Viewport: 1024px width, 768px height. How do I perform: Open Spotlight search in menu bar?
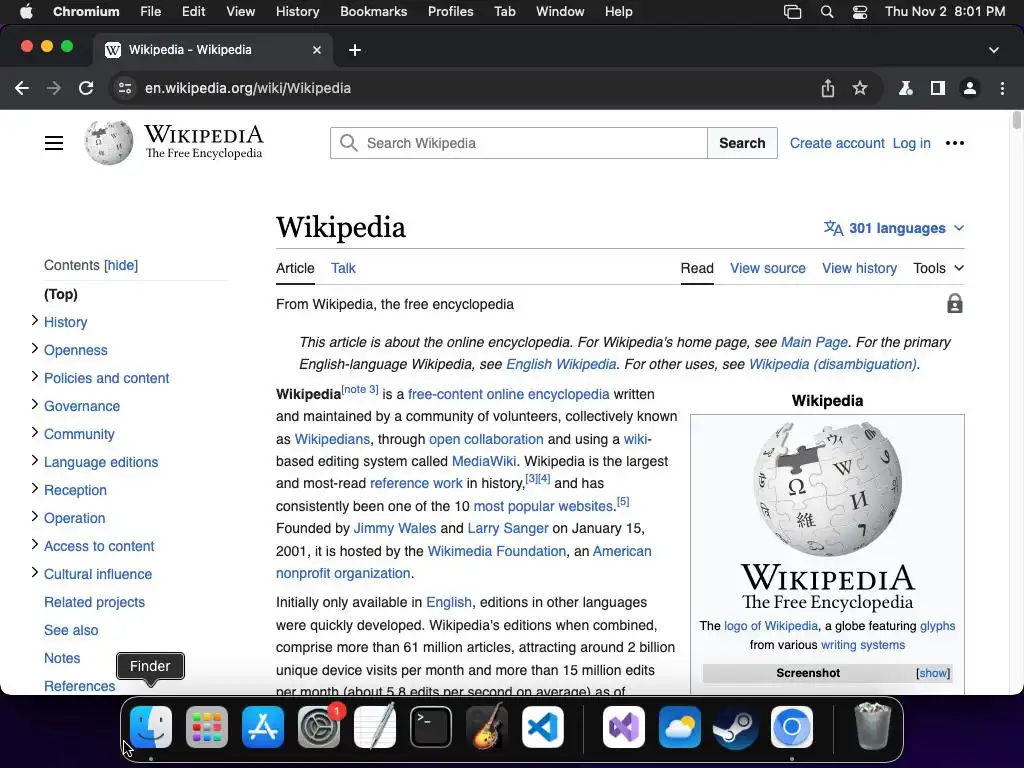(x=827, y=12)
